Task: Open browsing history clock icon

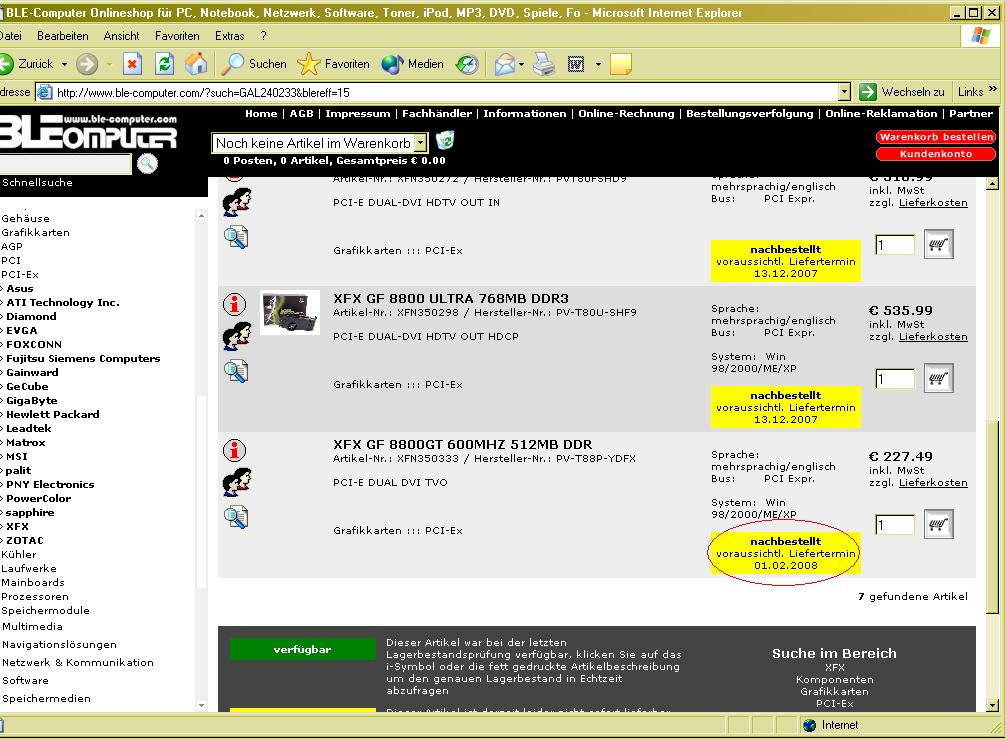Action: (x=467, y=64)
